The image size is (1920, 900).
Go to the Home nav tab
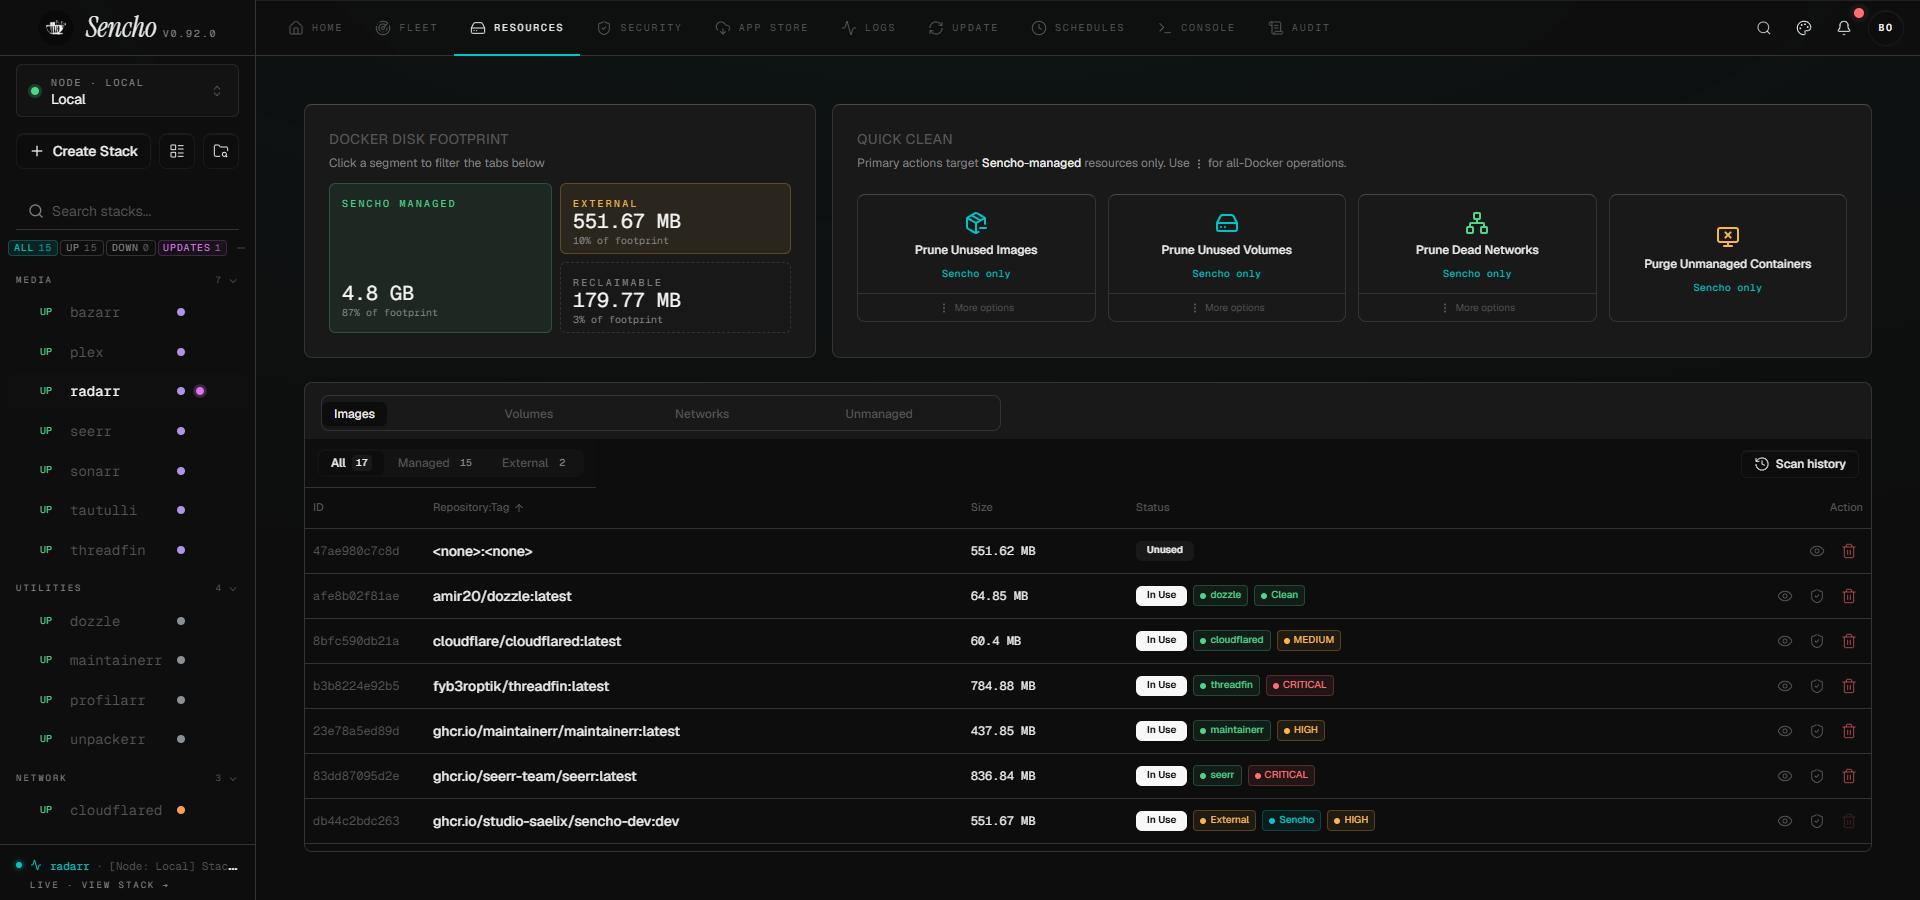pyautogui.click(x=315, y=28)
